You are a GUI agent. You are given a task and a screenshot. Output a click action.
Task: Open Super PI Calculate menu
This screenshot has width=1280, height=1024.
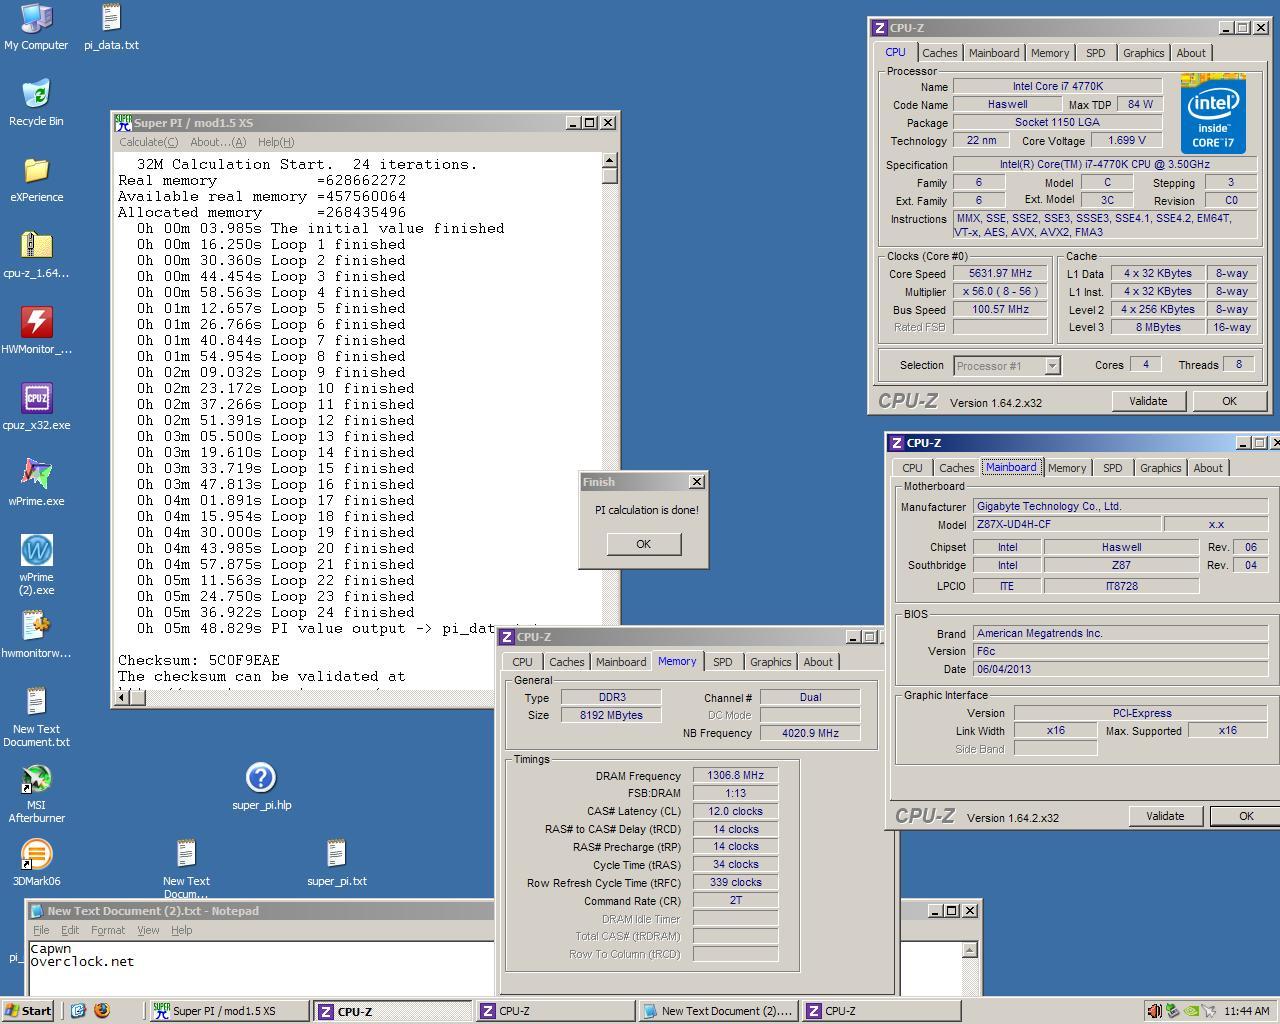coord(148,142)
